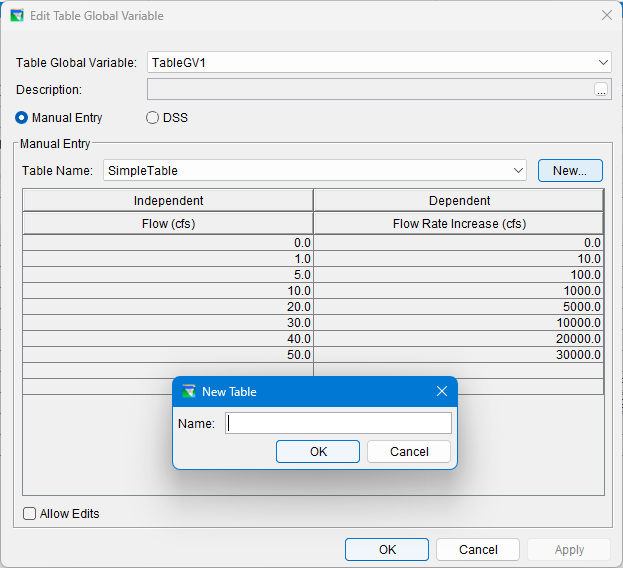Select the Manual Entry radio button
Screen dimensions: 623x568
click(x=22, y=118)
